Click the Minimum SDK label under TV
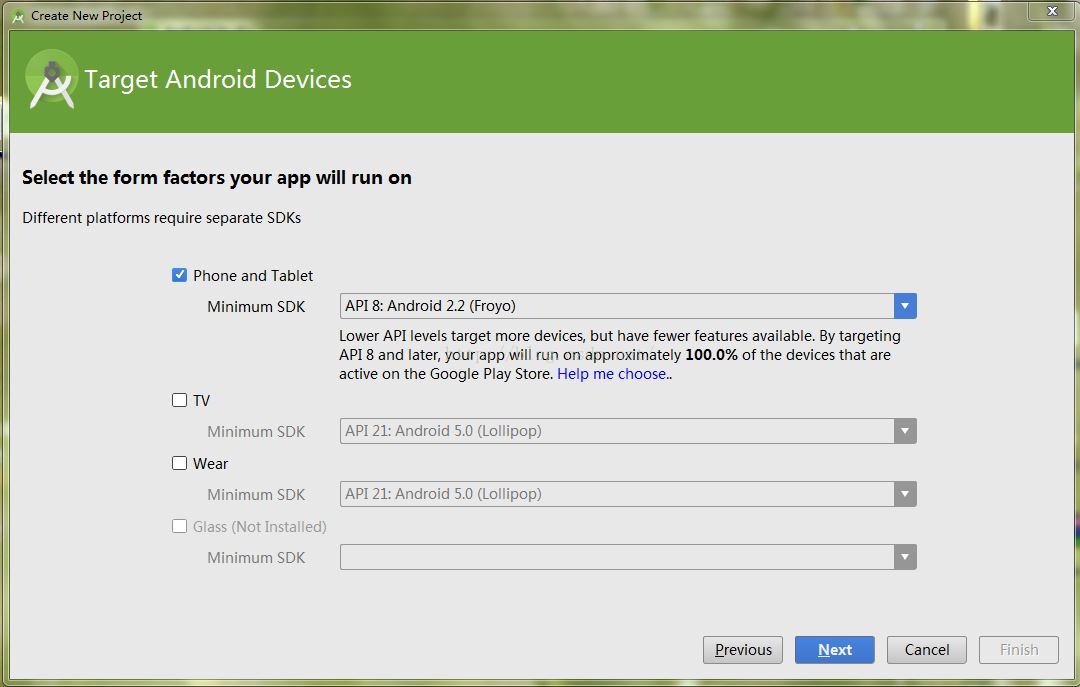Screen dimensions: 1080x687 pyautogui.click(x=256, y=431)
